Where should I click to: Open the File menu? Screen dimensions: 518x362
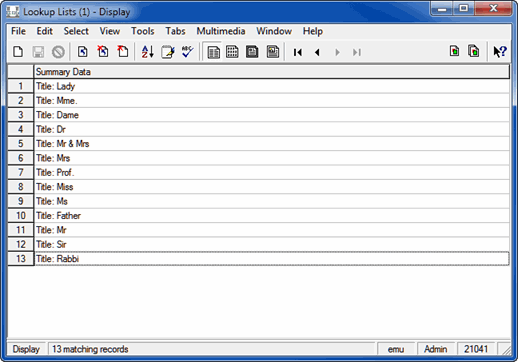coord(18,31)
